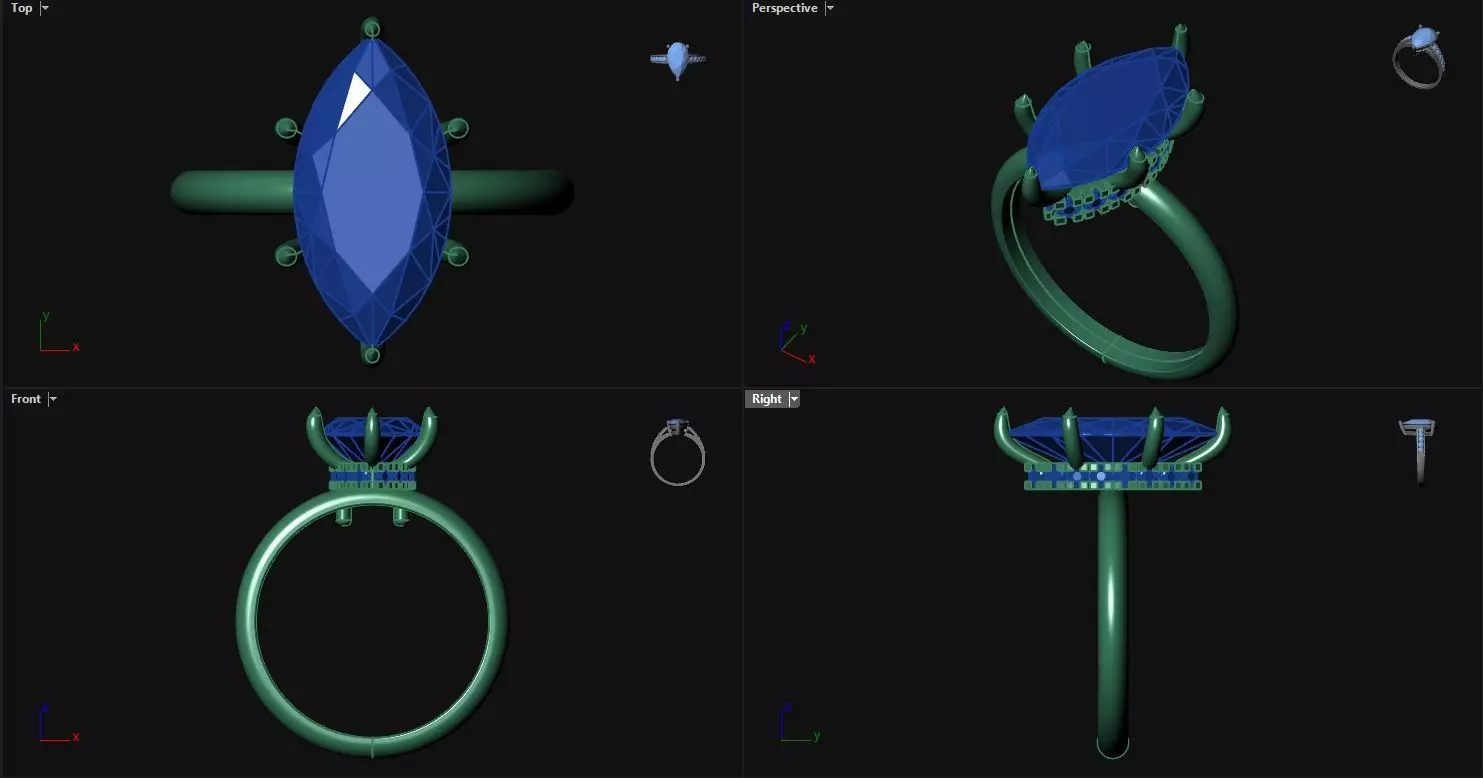Expand the Right viewport menu arrow

(x=794, y=399)
